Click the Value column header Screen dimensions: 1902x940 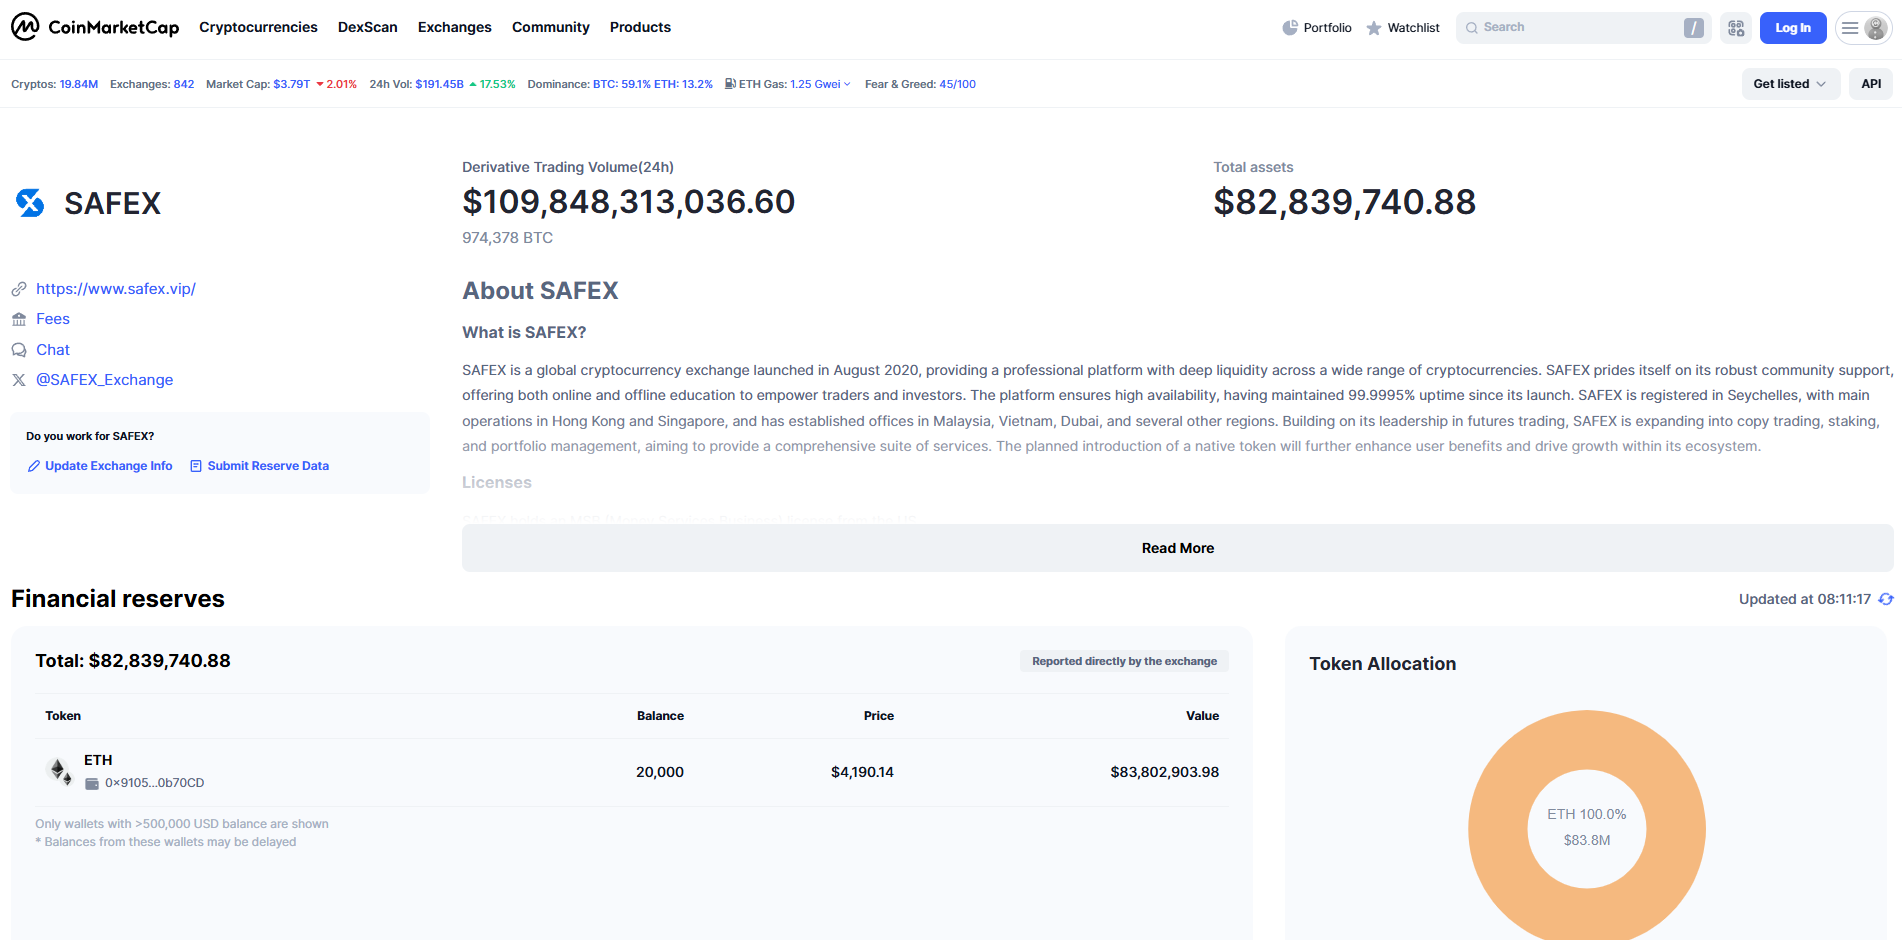(x=1202, y=716)
